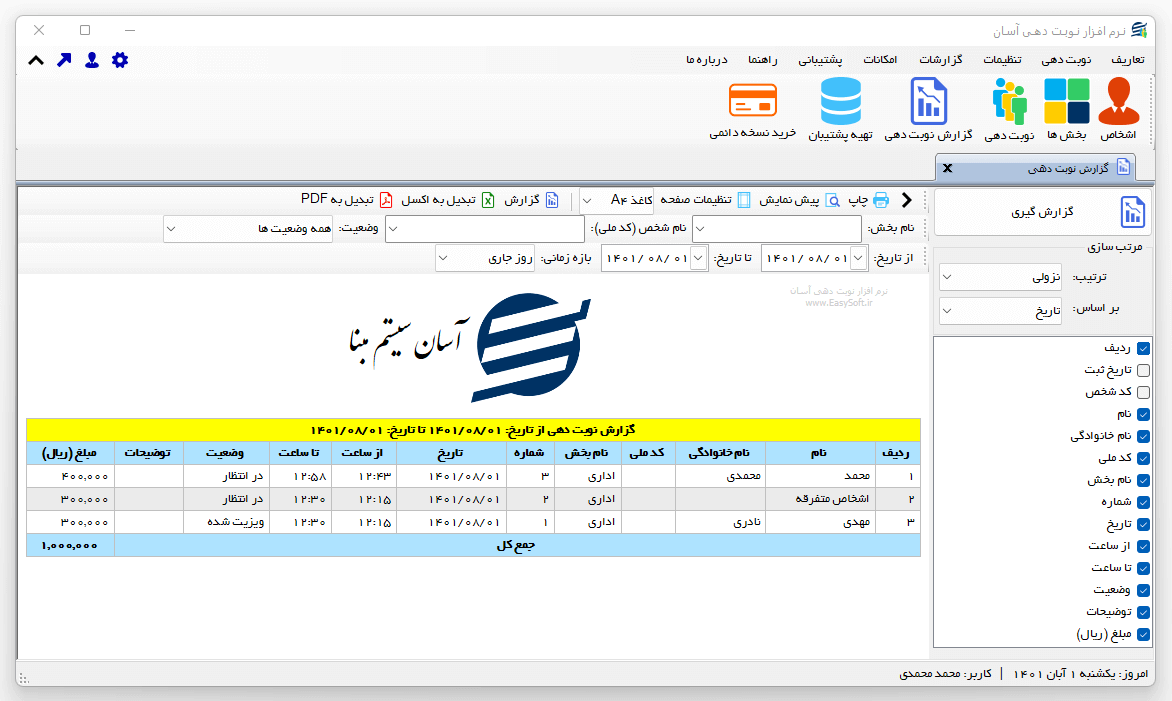Open the گزارش نوبت دهی ribbon icon

pyautogui.click(x=928, y=101)
